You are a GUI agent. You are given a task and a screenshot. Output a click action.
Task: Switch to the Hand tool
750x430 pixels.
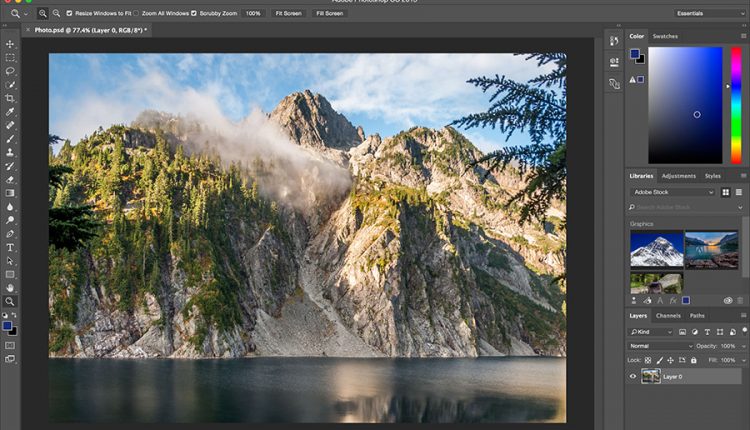coord(10,288)
